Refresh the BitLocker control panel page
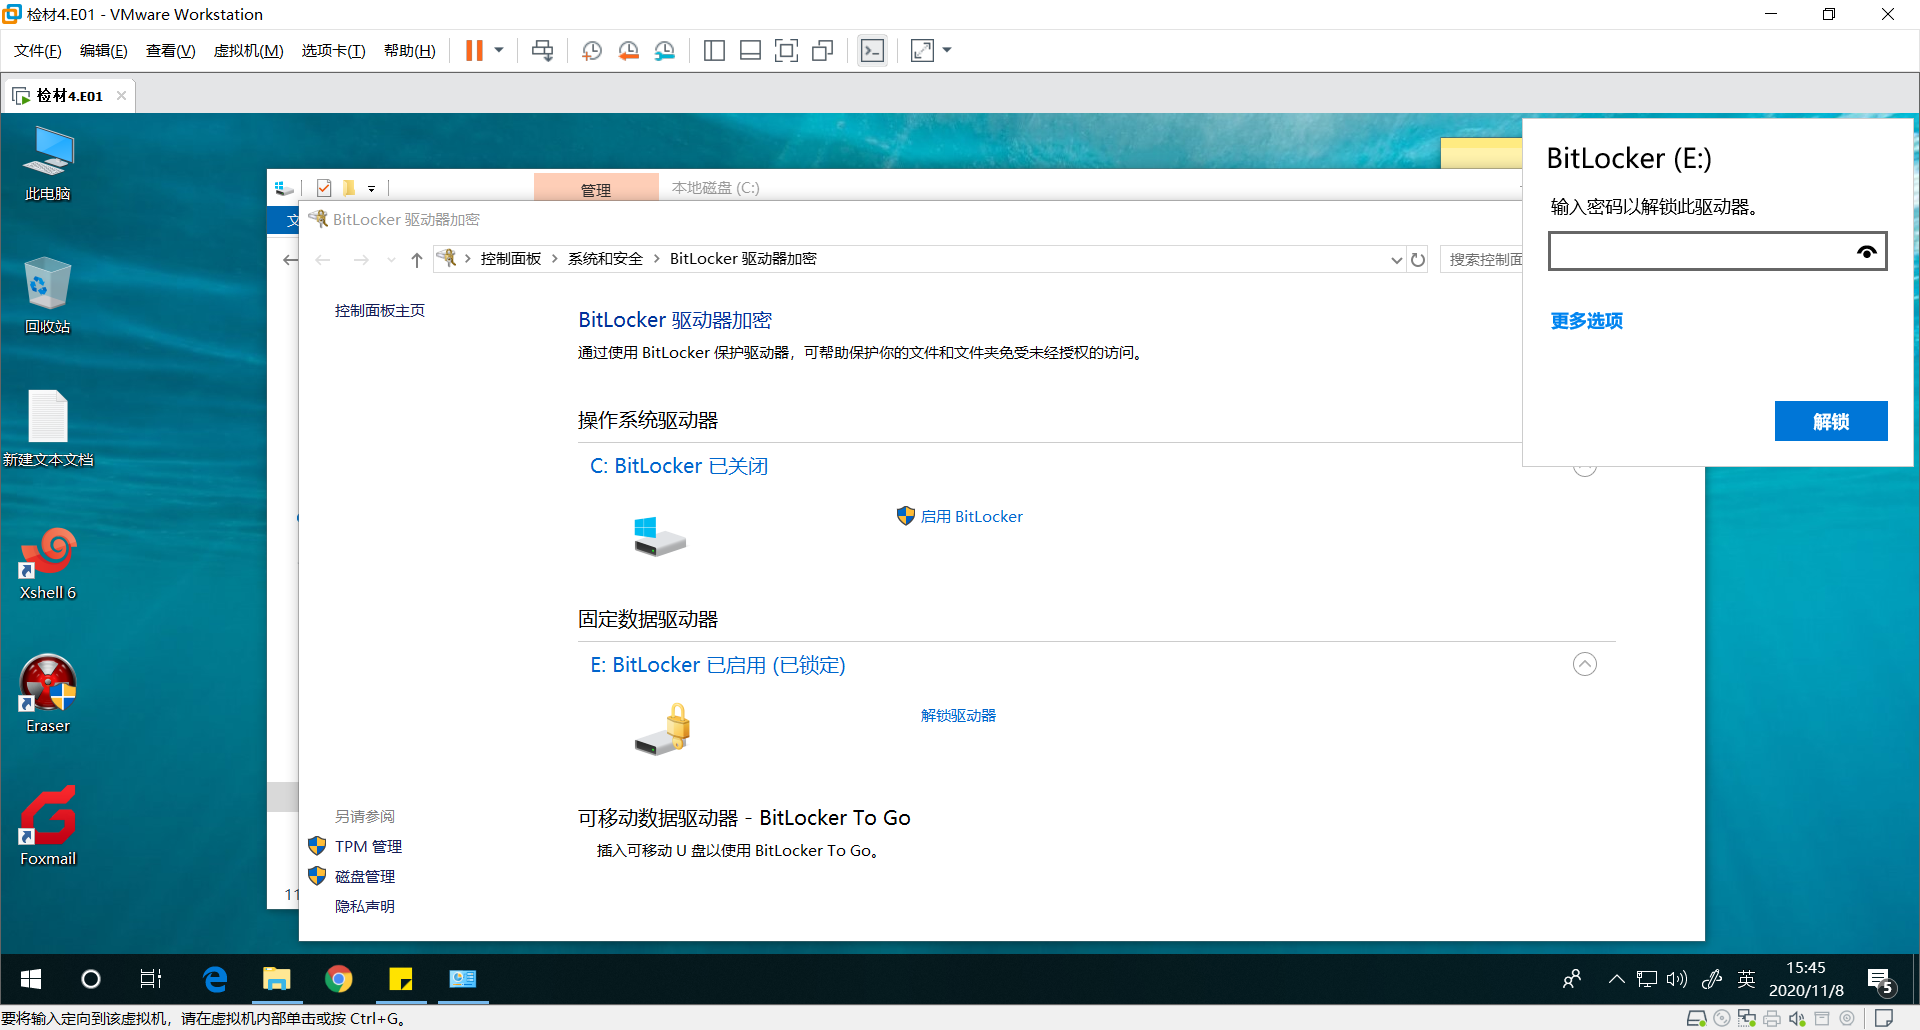Viewport: 1920px width, 1030px height. 1418,260
